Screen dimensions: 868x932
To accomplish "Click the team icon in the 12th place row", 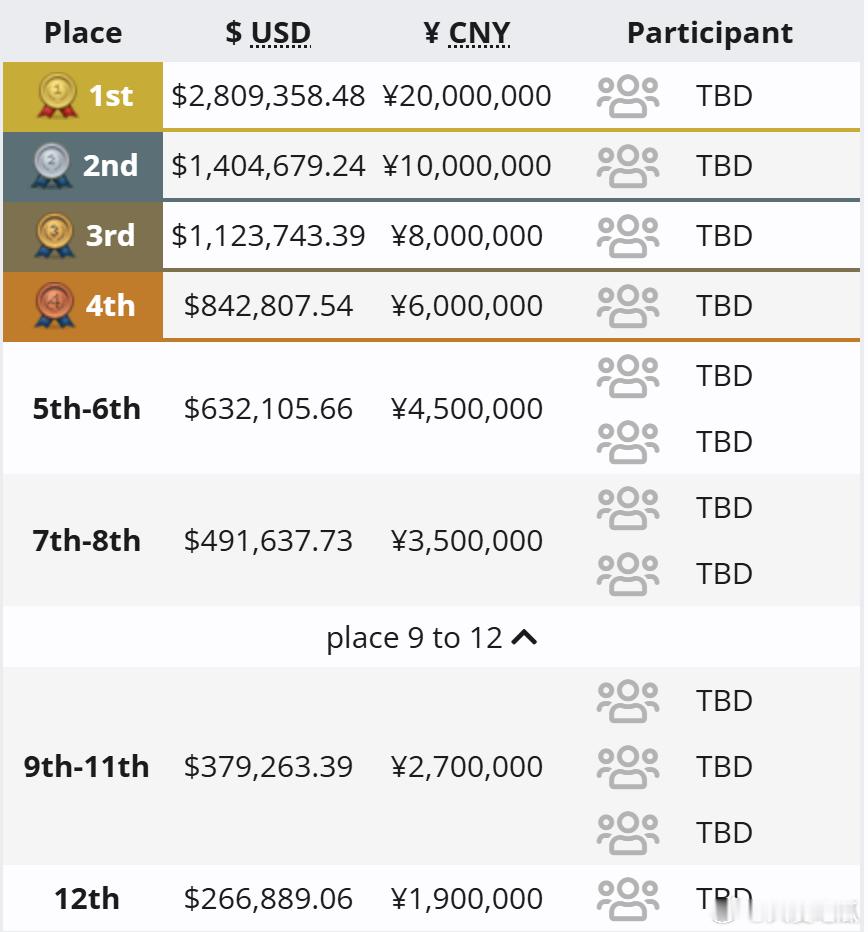I will (628, 899).
